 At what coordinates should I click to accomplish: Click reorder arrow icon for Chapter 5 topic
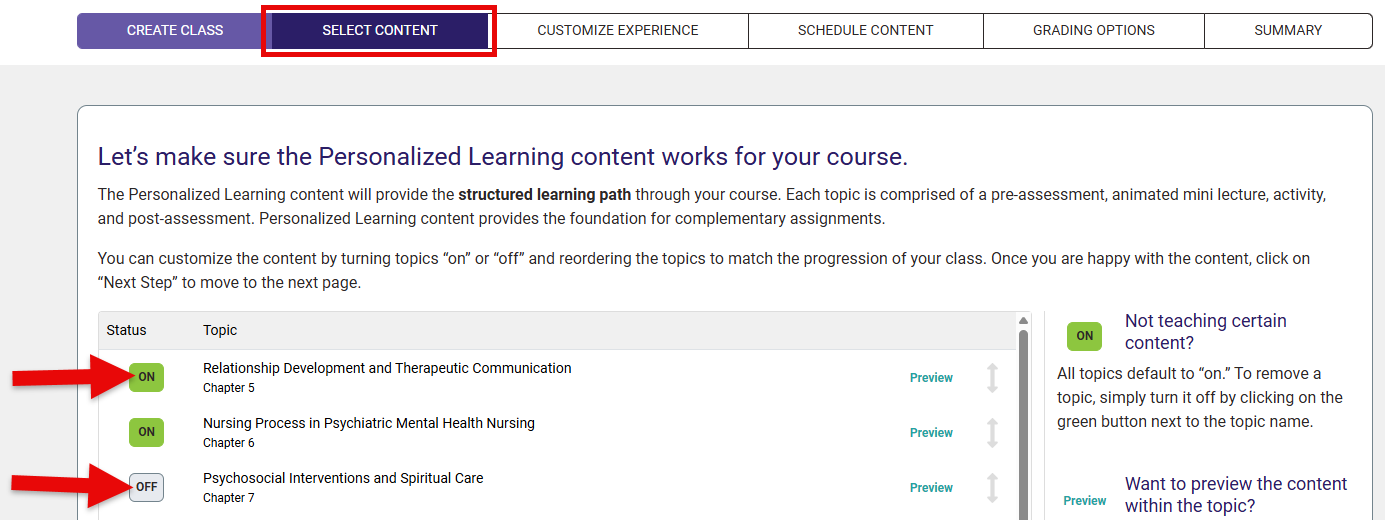tap(992, 378)
